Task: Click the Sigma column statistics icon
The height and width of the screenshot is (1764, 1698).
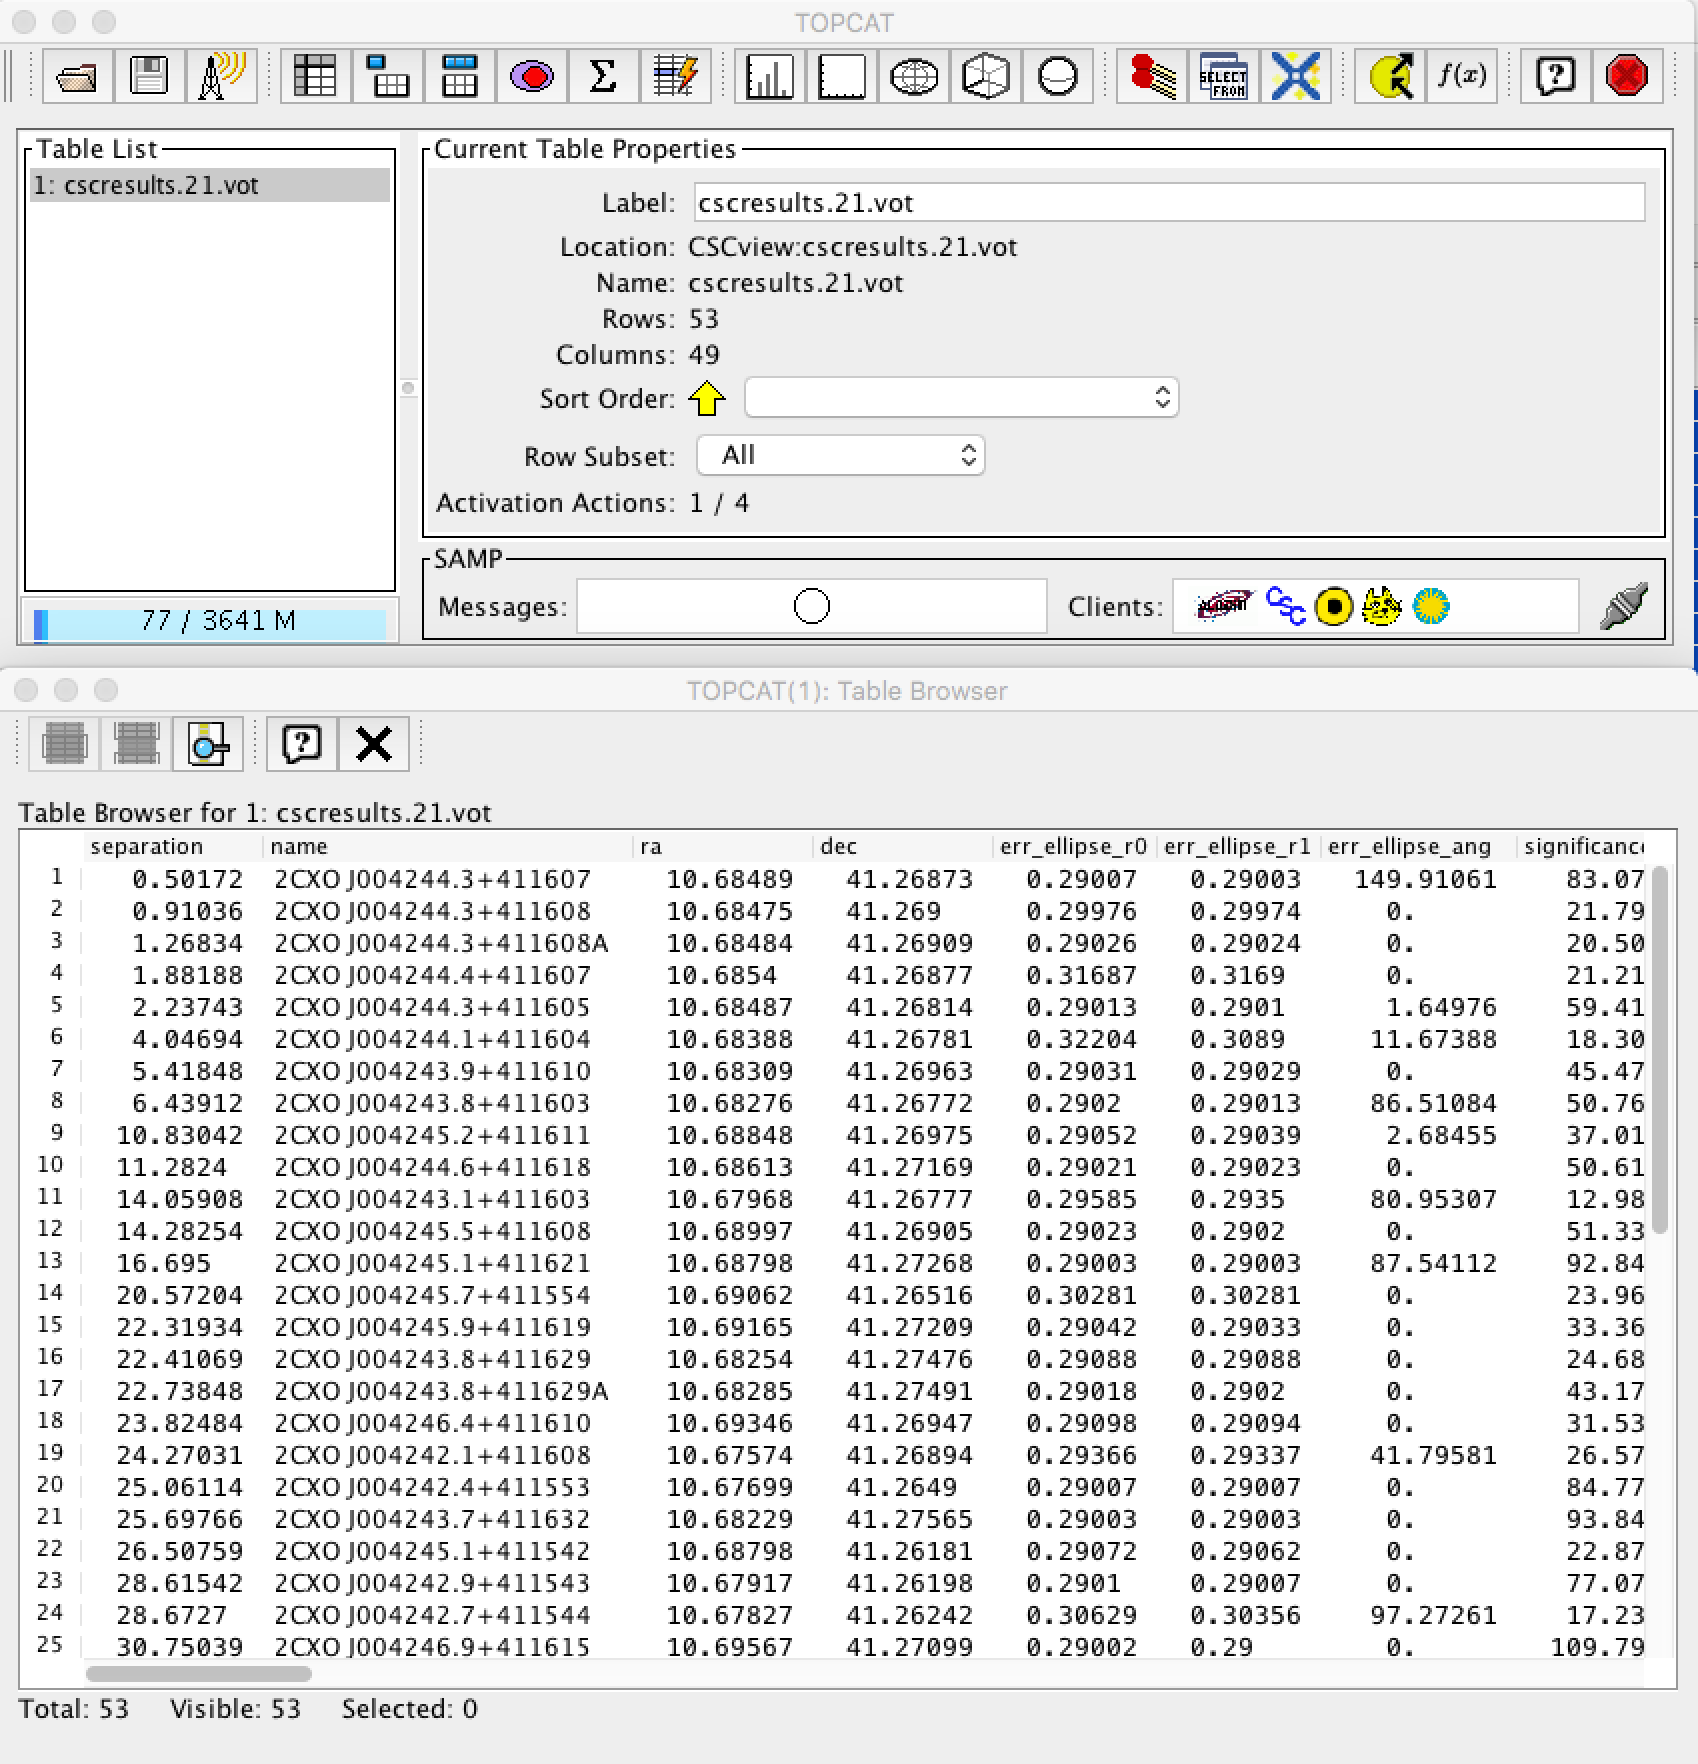Action: (x=603, y=76)
